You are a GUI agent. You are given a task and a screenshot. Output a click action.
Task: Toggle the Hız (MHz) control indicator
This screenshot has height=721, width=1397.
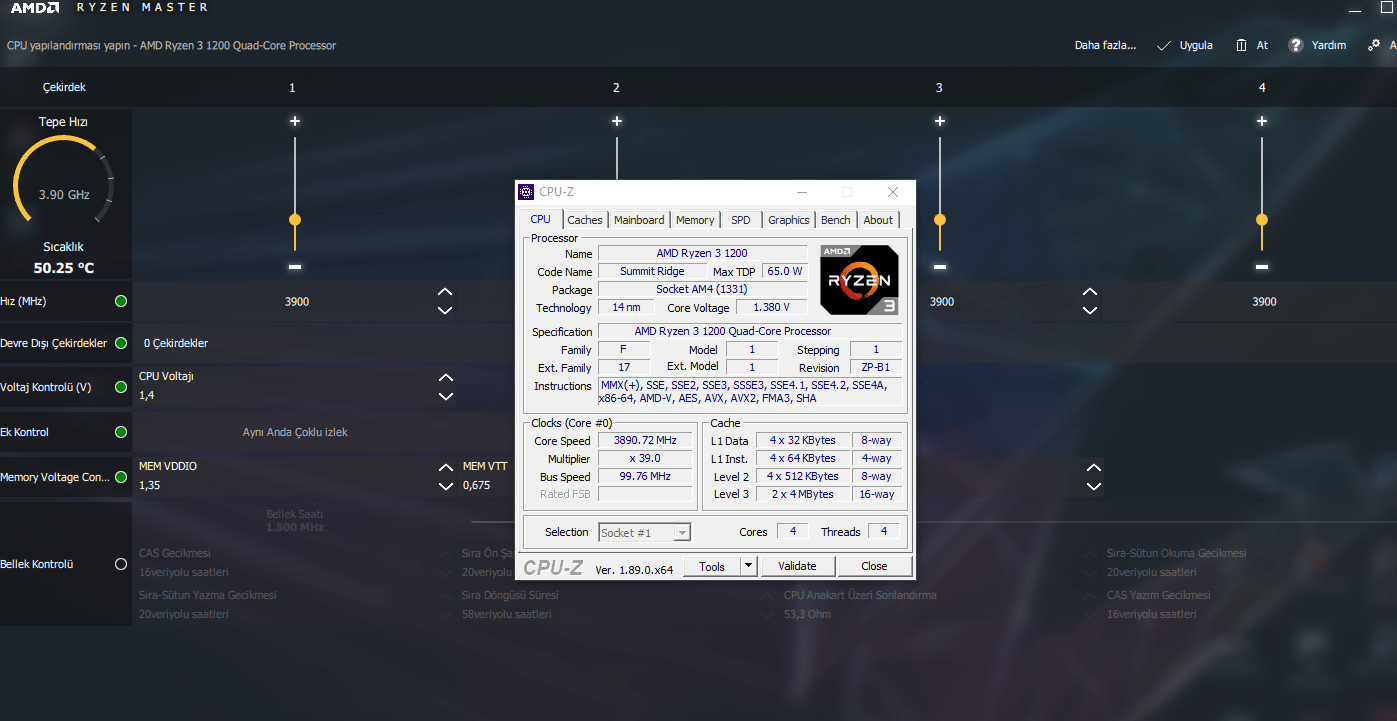pyautogui.click(x=121, y=301)
